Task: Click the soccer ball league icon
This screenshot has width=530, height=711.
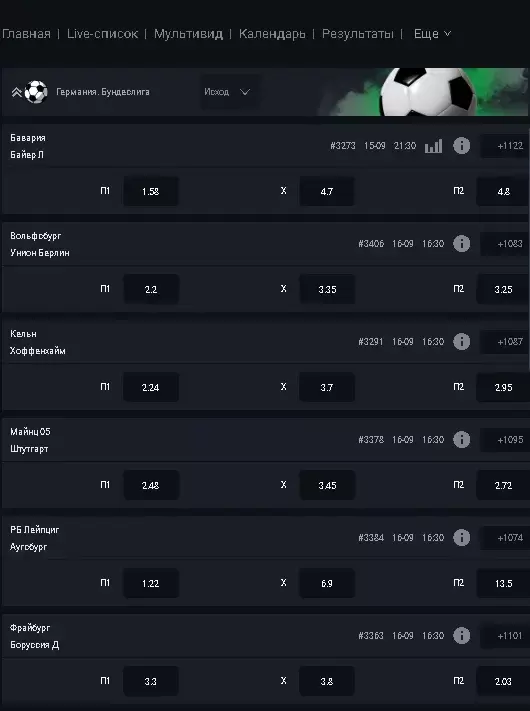Action: (x=36, y=92)
